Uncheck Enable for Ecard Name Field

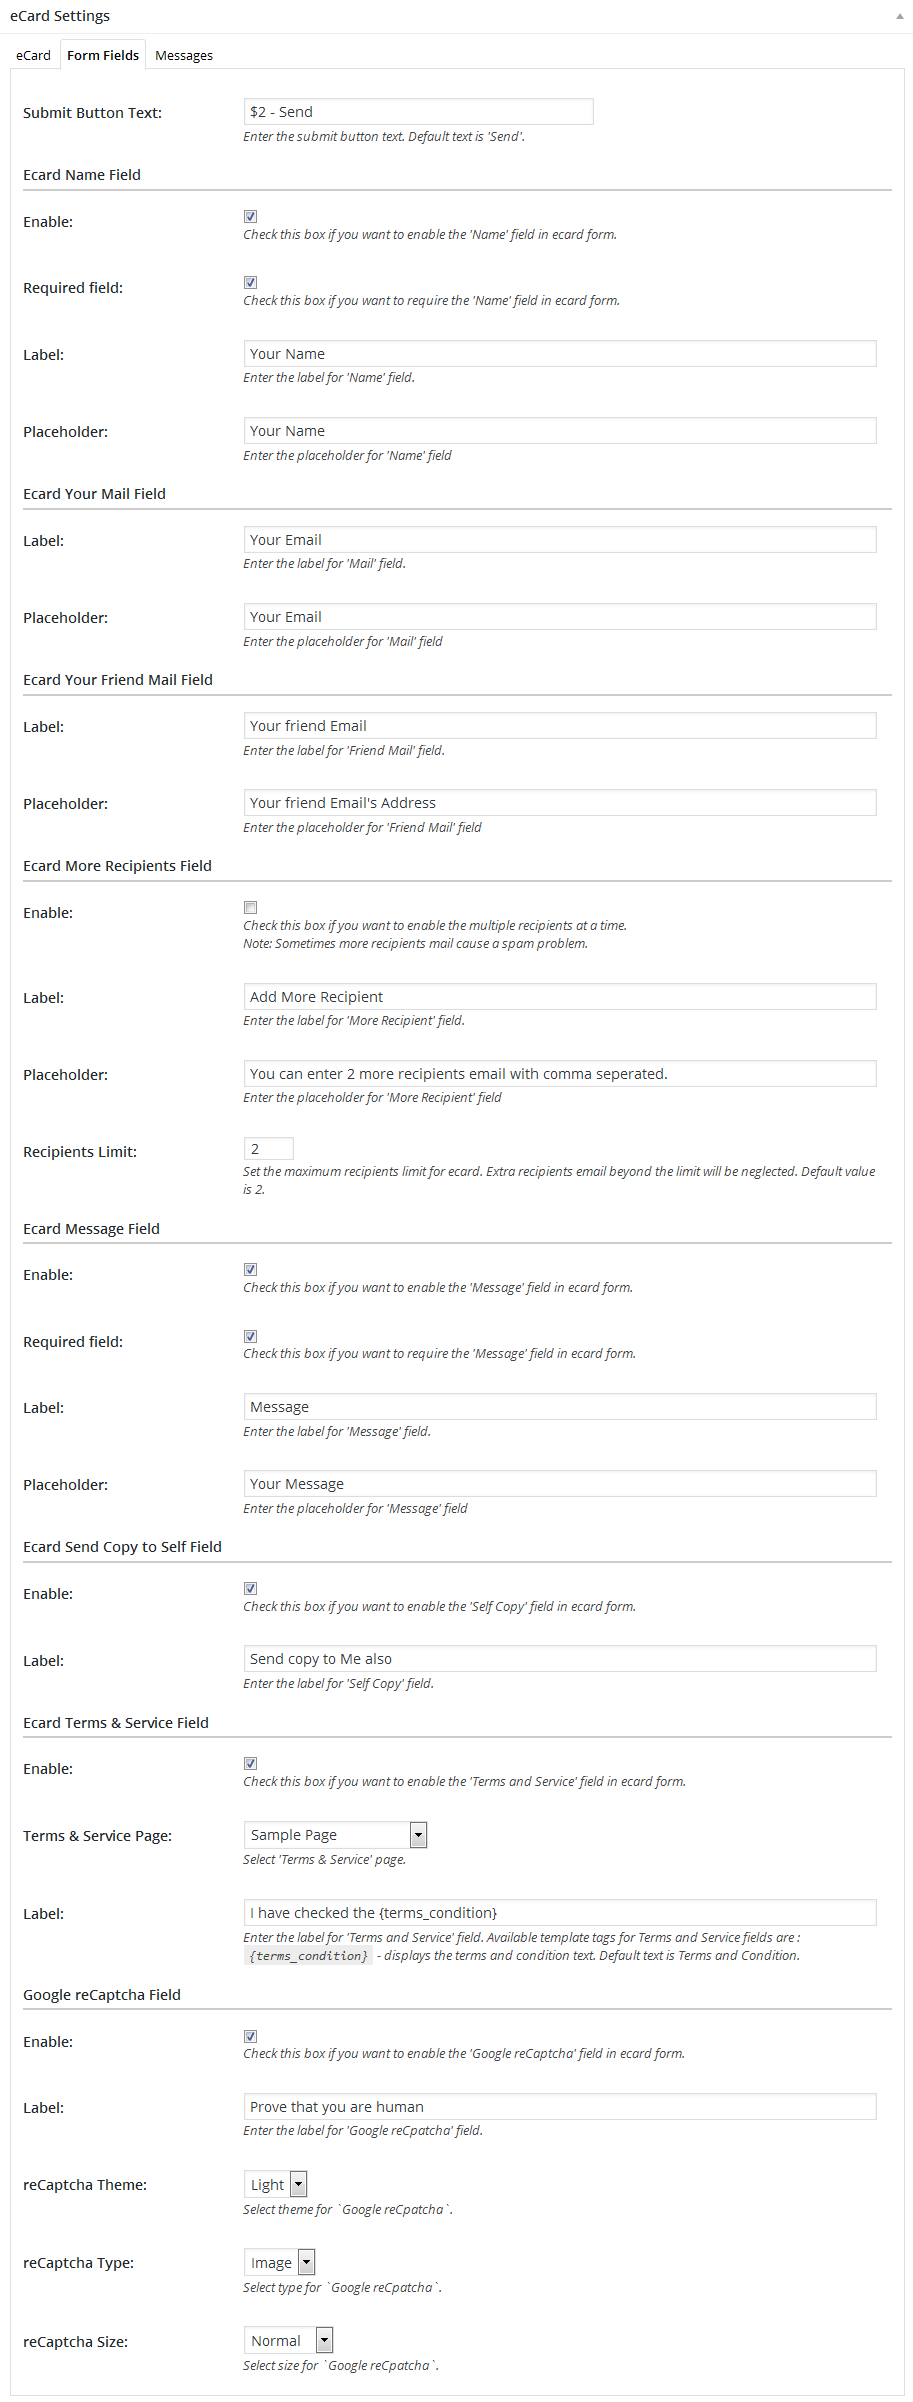[251, 216]
